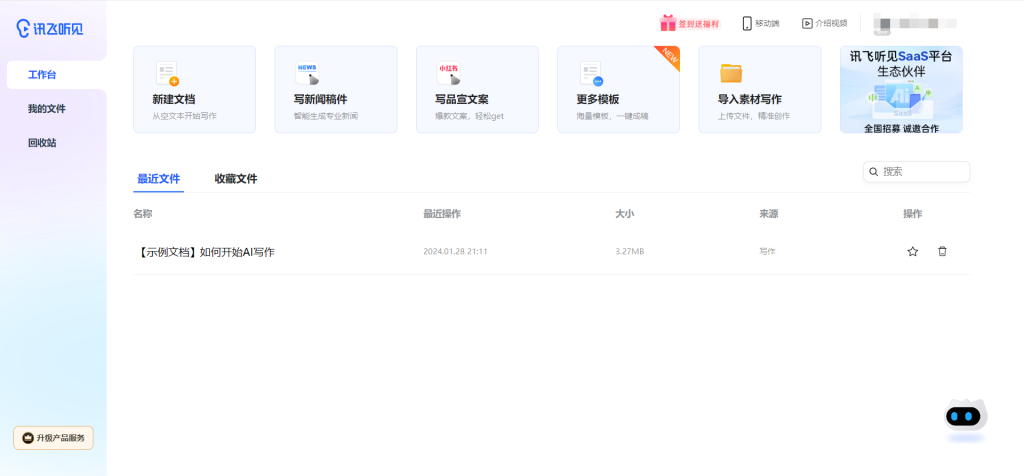Open 【示例文档】如何开始AI写作 file
1024x476 pixels.
(x=205, y=252)
